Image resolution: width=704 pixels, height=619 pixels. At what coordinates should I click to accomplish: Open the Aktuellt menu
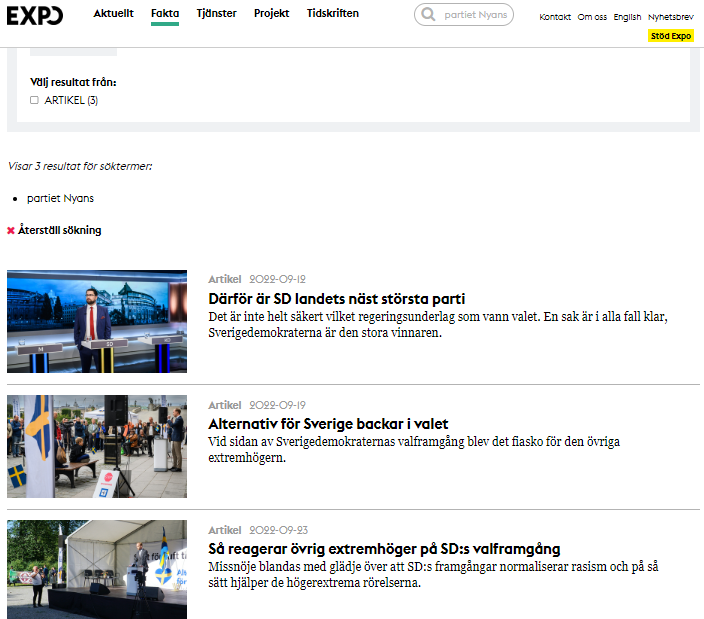point(113,14)
